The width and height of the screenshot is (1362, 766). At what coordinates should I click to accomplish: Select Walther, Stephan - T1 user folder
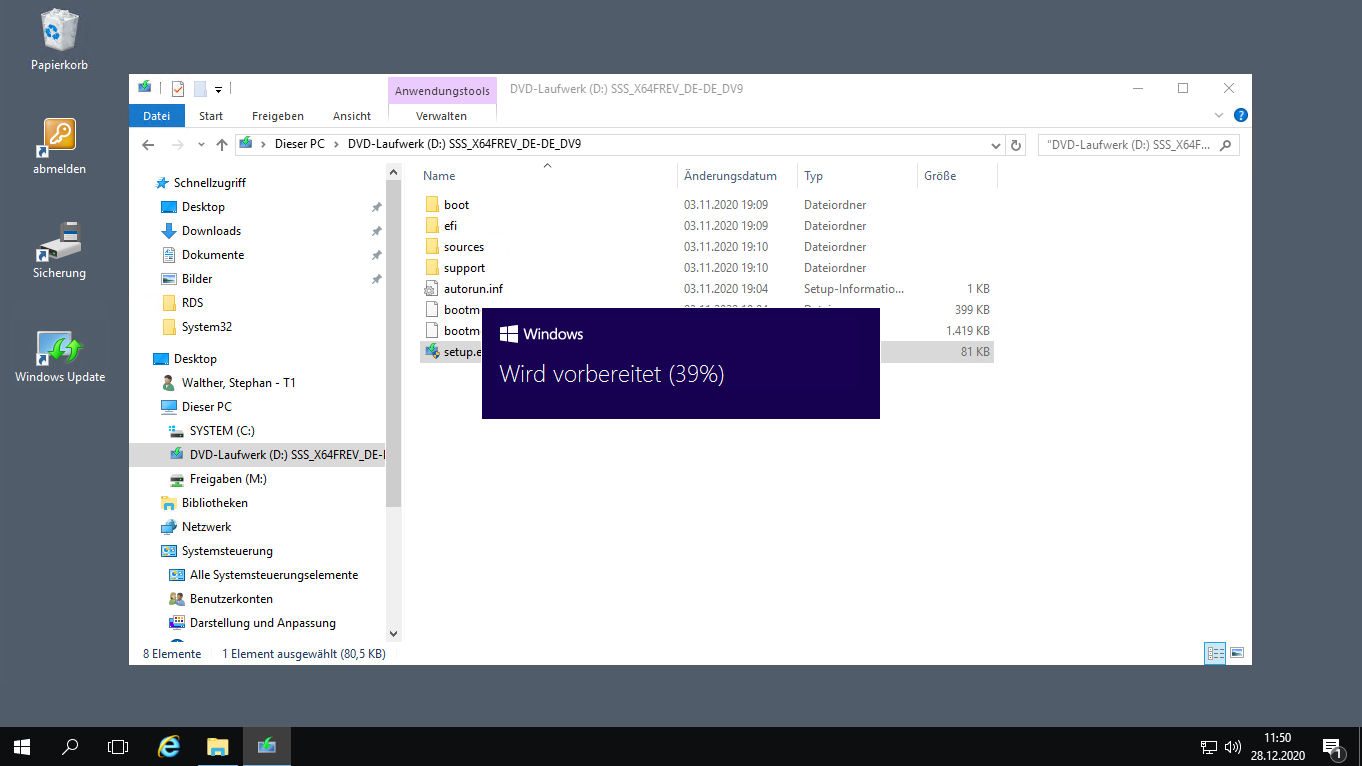click(x=238, y=383)
